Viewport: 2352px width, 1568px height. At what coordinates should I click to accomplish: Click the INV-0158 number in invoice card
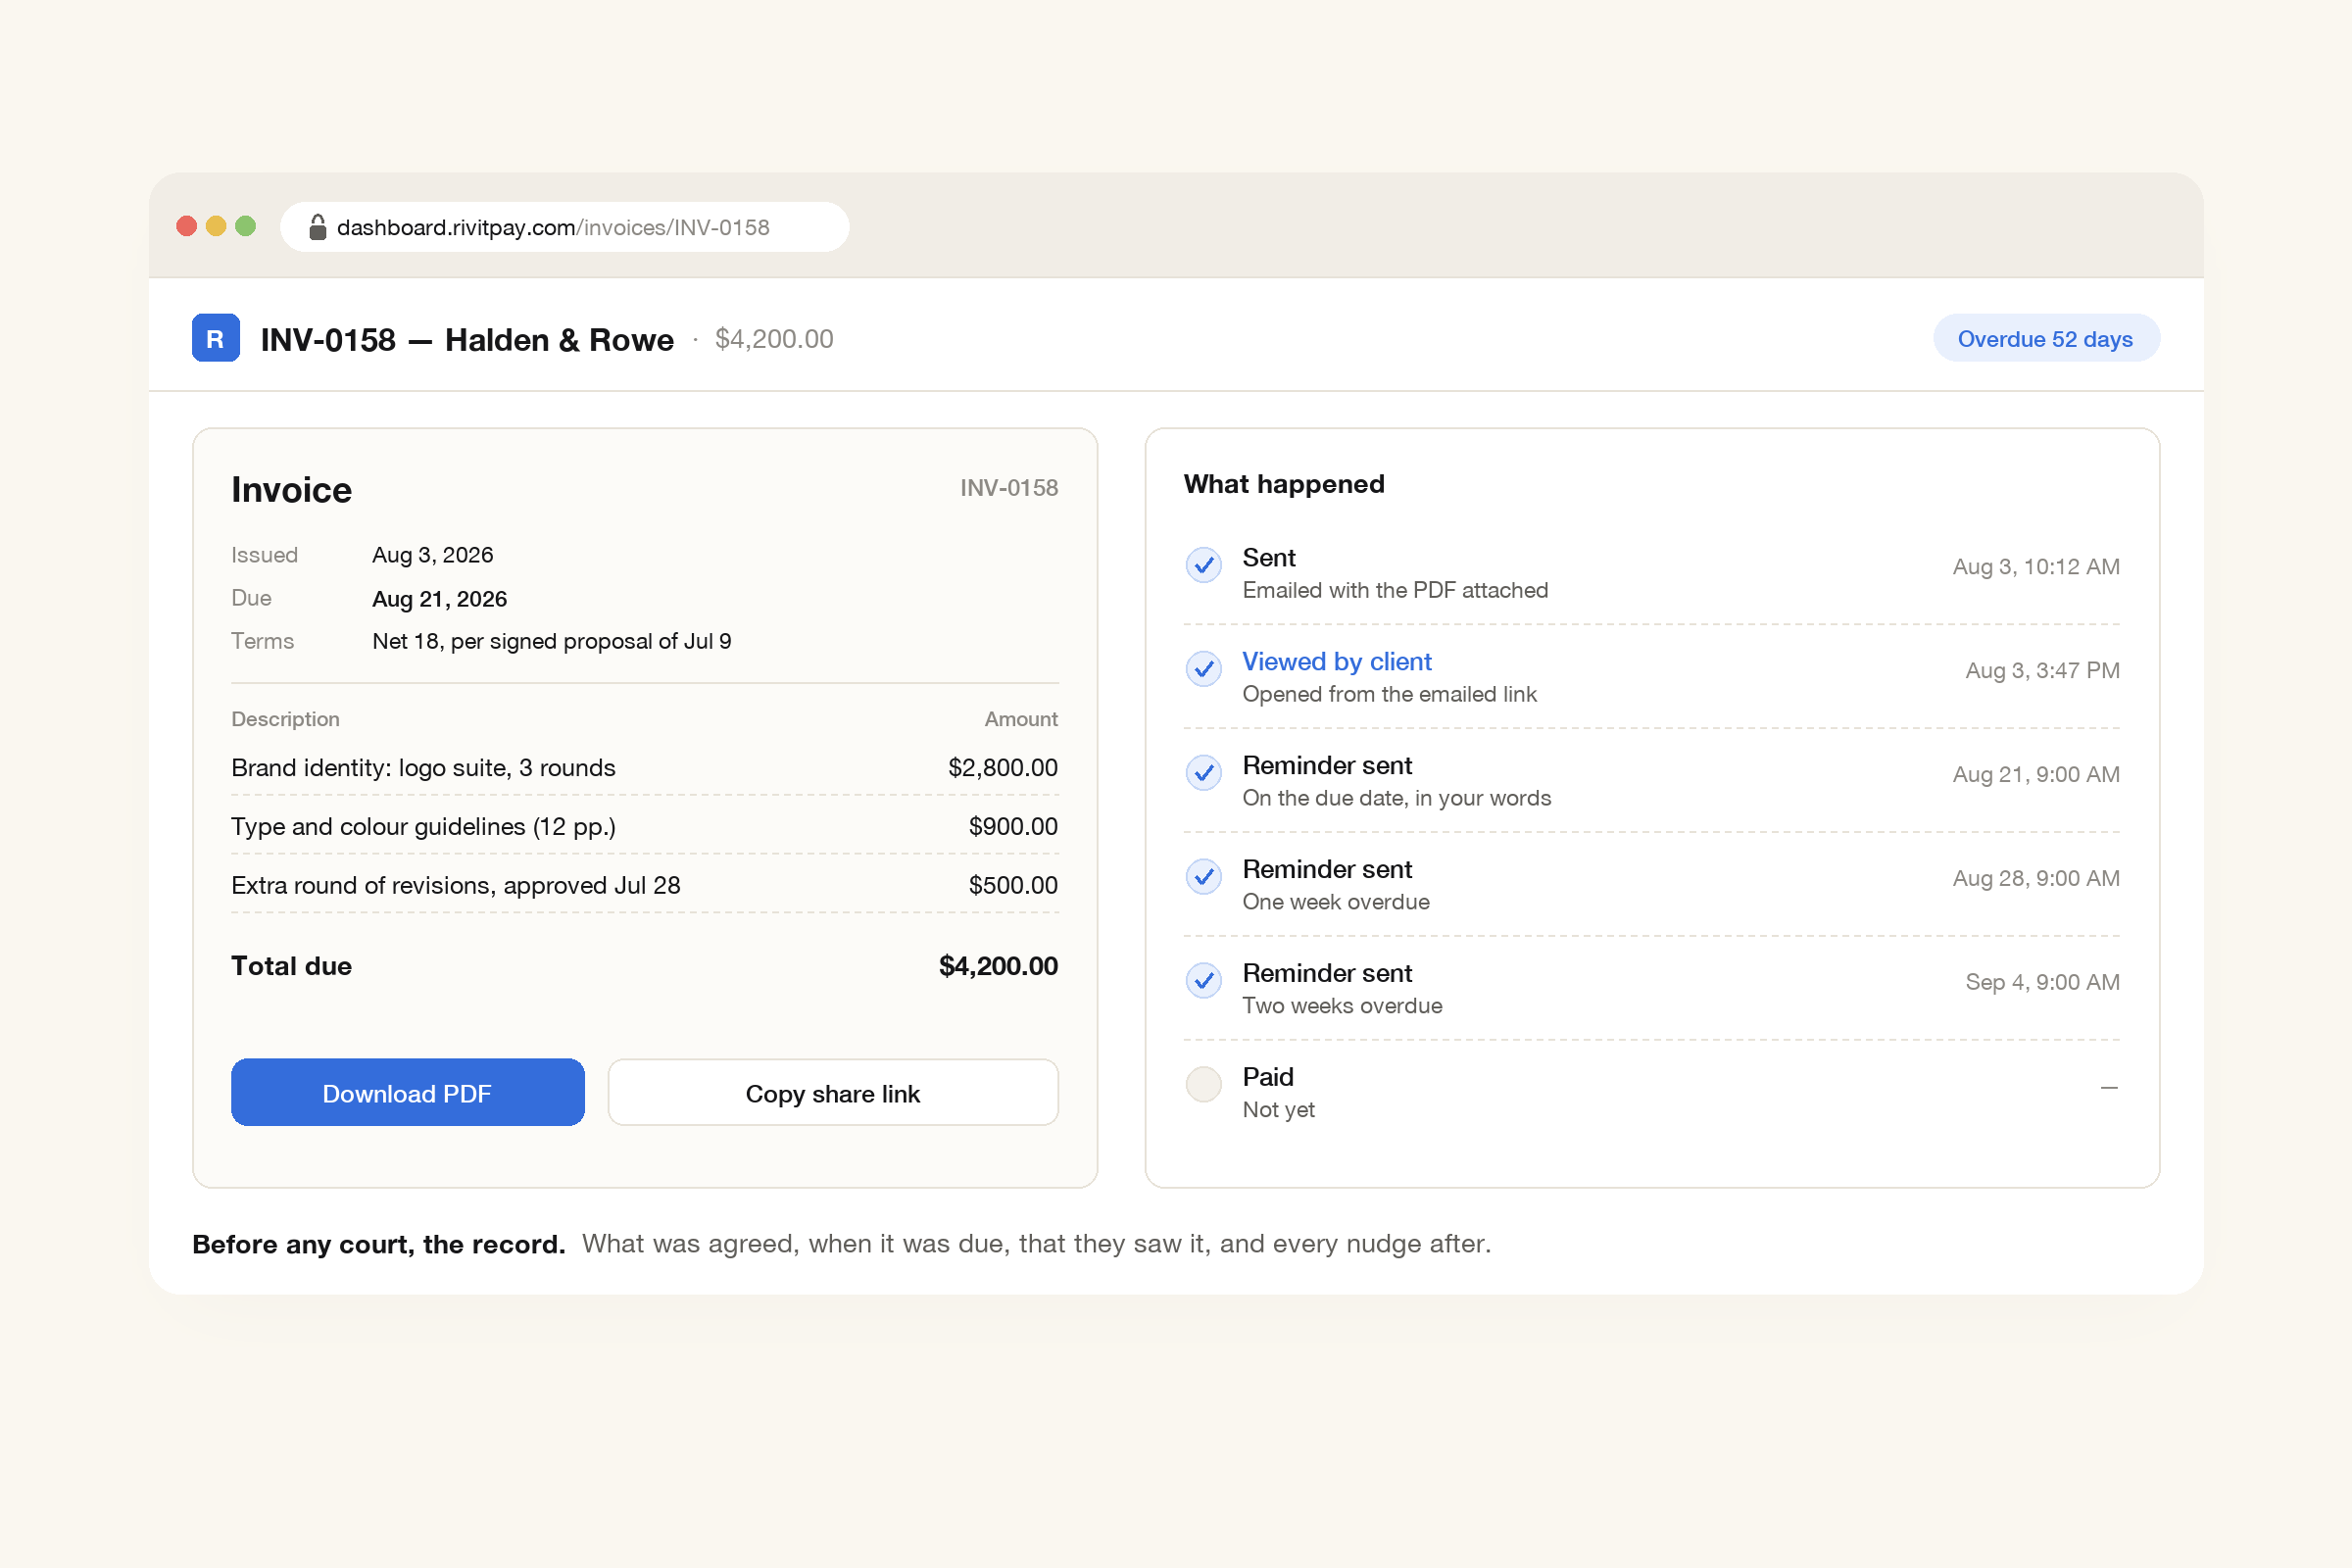pyautogui.click(x=1009, y=488)
